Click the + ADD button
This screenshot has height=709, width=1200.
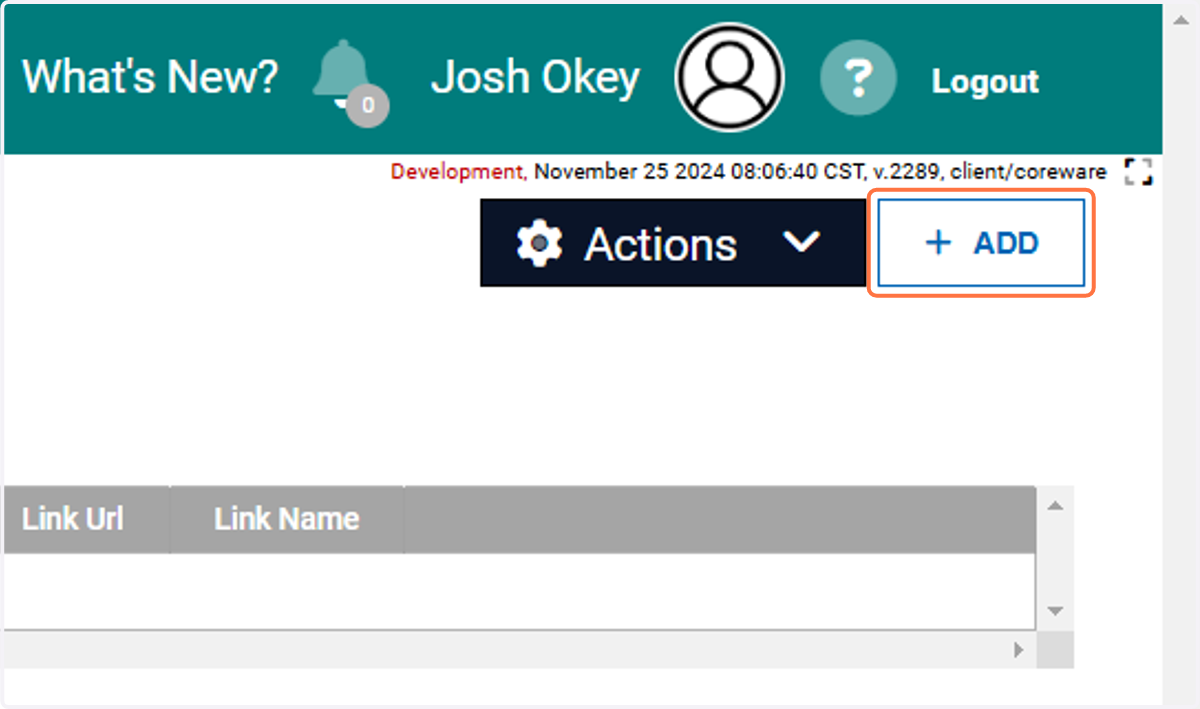981,243
